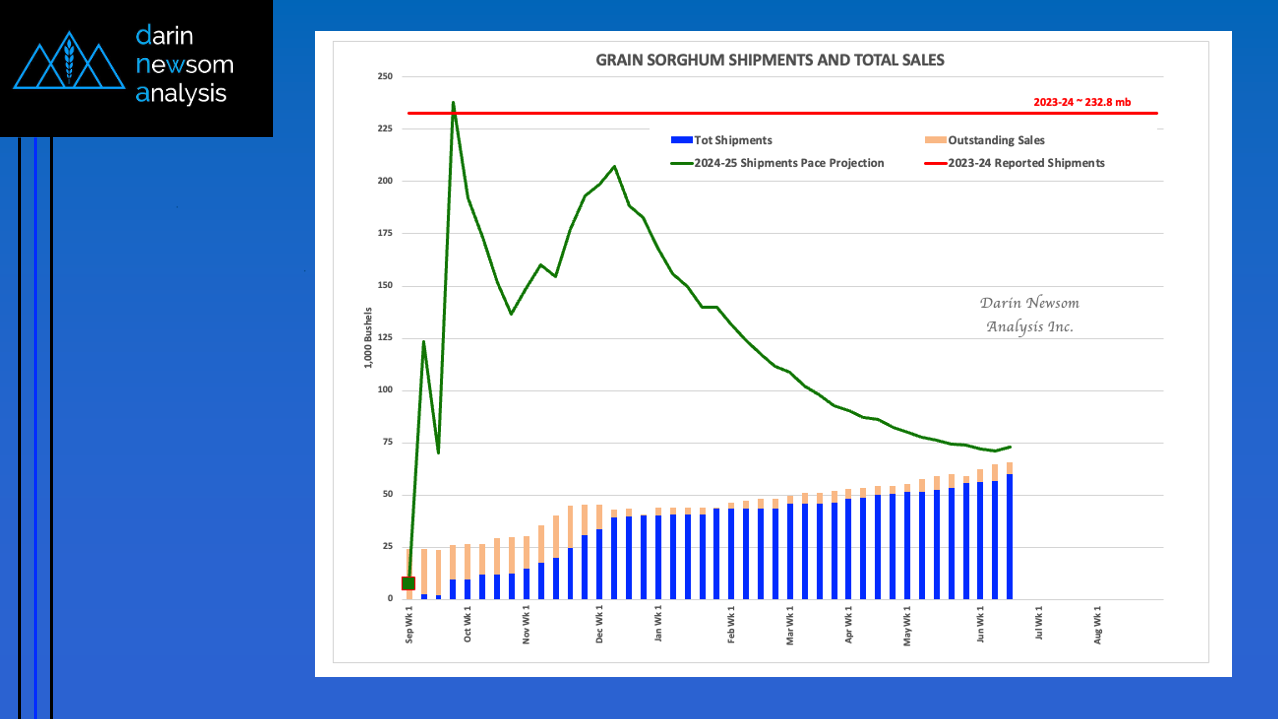
Task: Click the Darin Newsom Analysis mountain logo icon
Action: (x=68, y=61)
